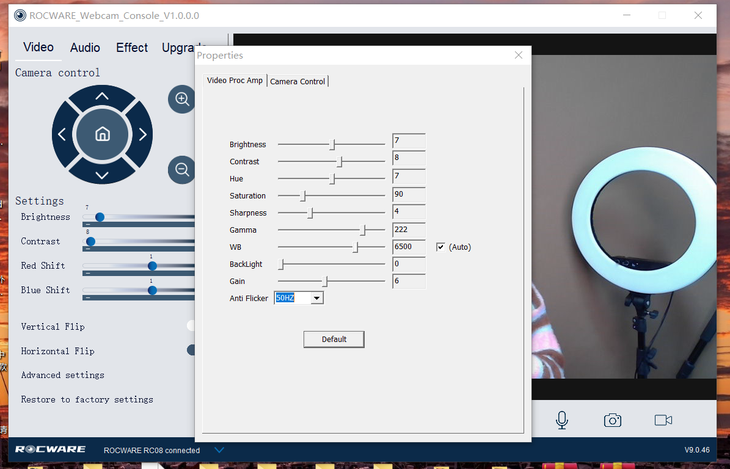Click the zoom out magnifier icon
Screen dimensions: 730x469
[x=181, y=170]
